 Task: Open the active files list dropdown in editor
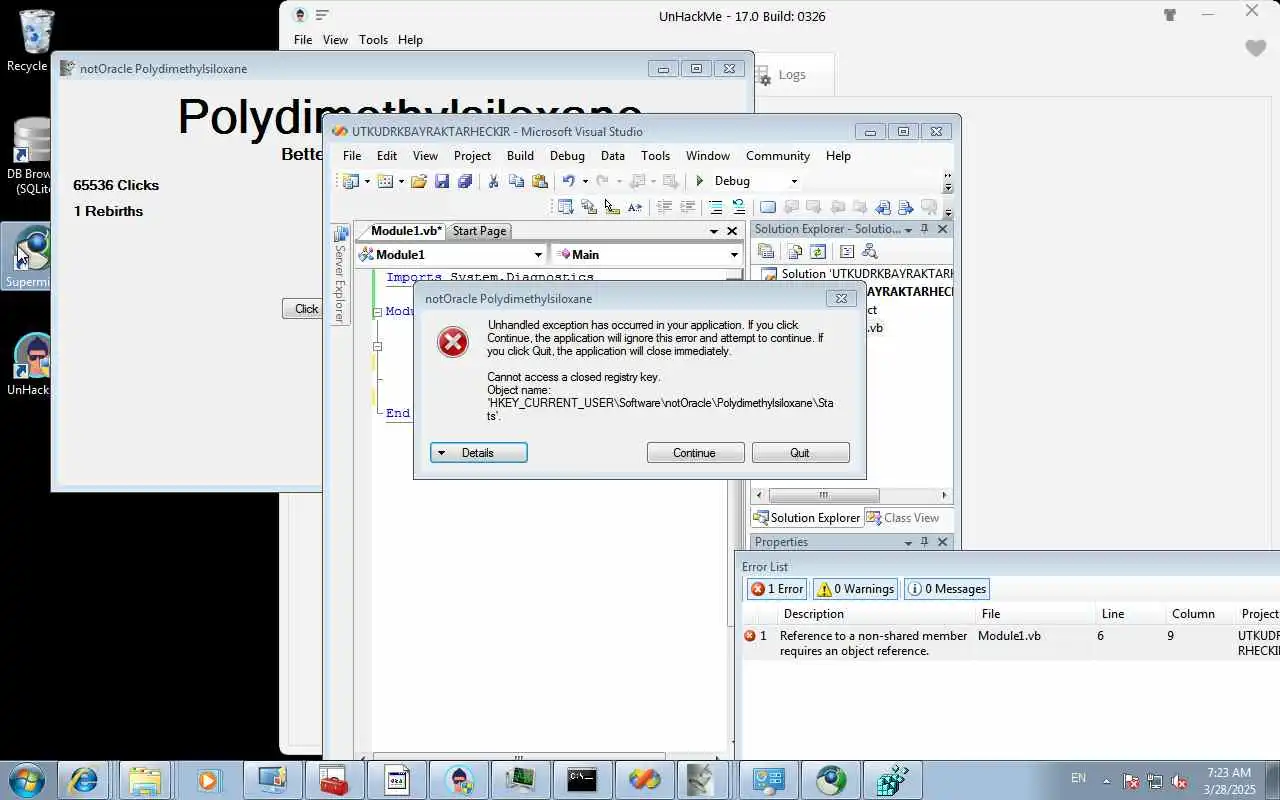click(714, 231)
